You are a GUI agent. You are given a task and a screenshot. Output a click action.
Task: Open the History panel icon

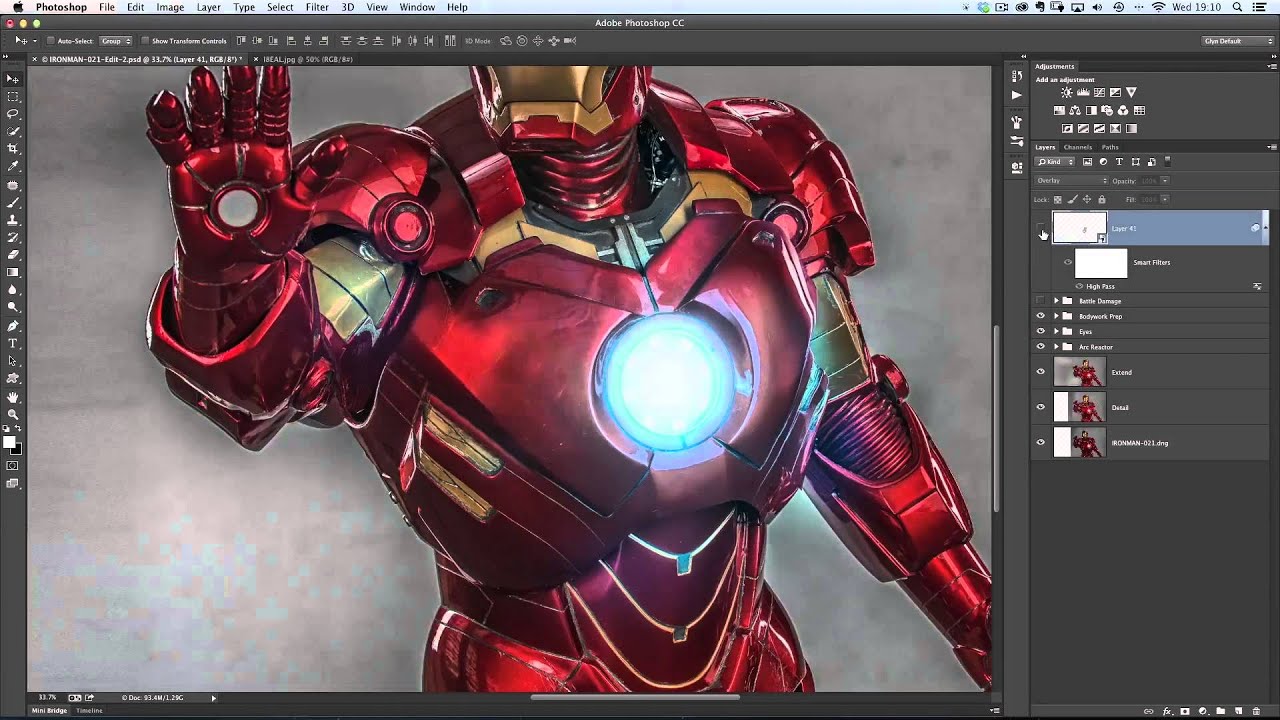click(x=1016, y=76)
